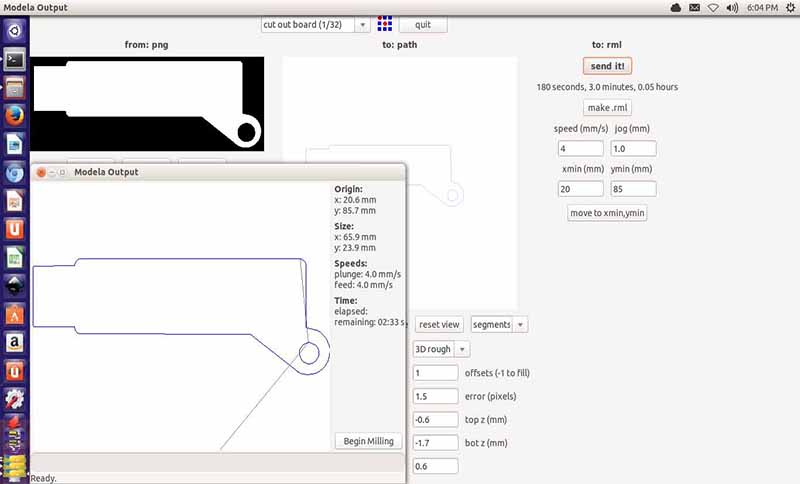Click the send it! button
This screenshot has width=800, height=484.
tap(607, 66)
